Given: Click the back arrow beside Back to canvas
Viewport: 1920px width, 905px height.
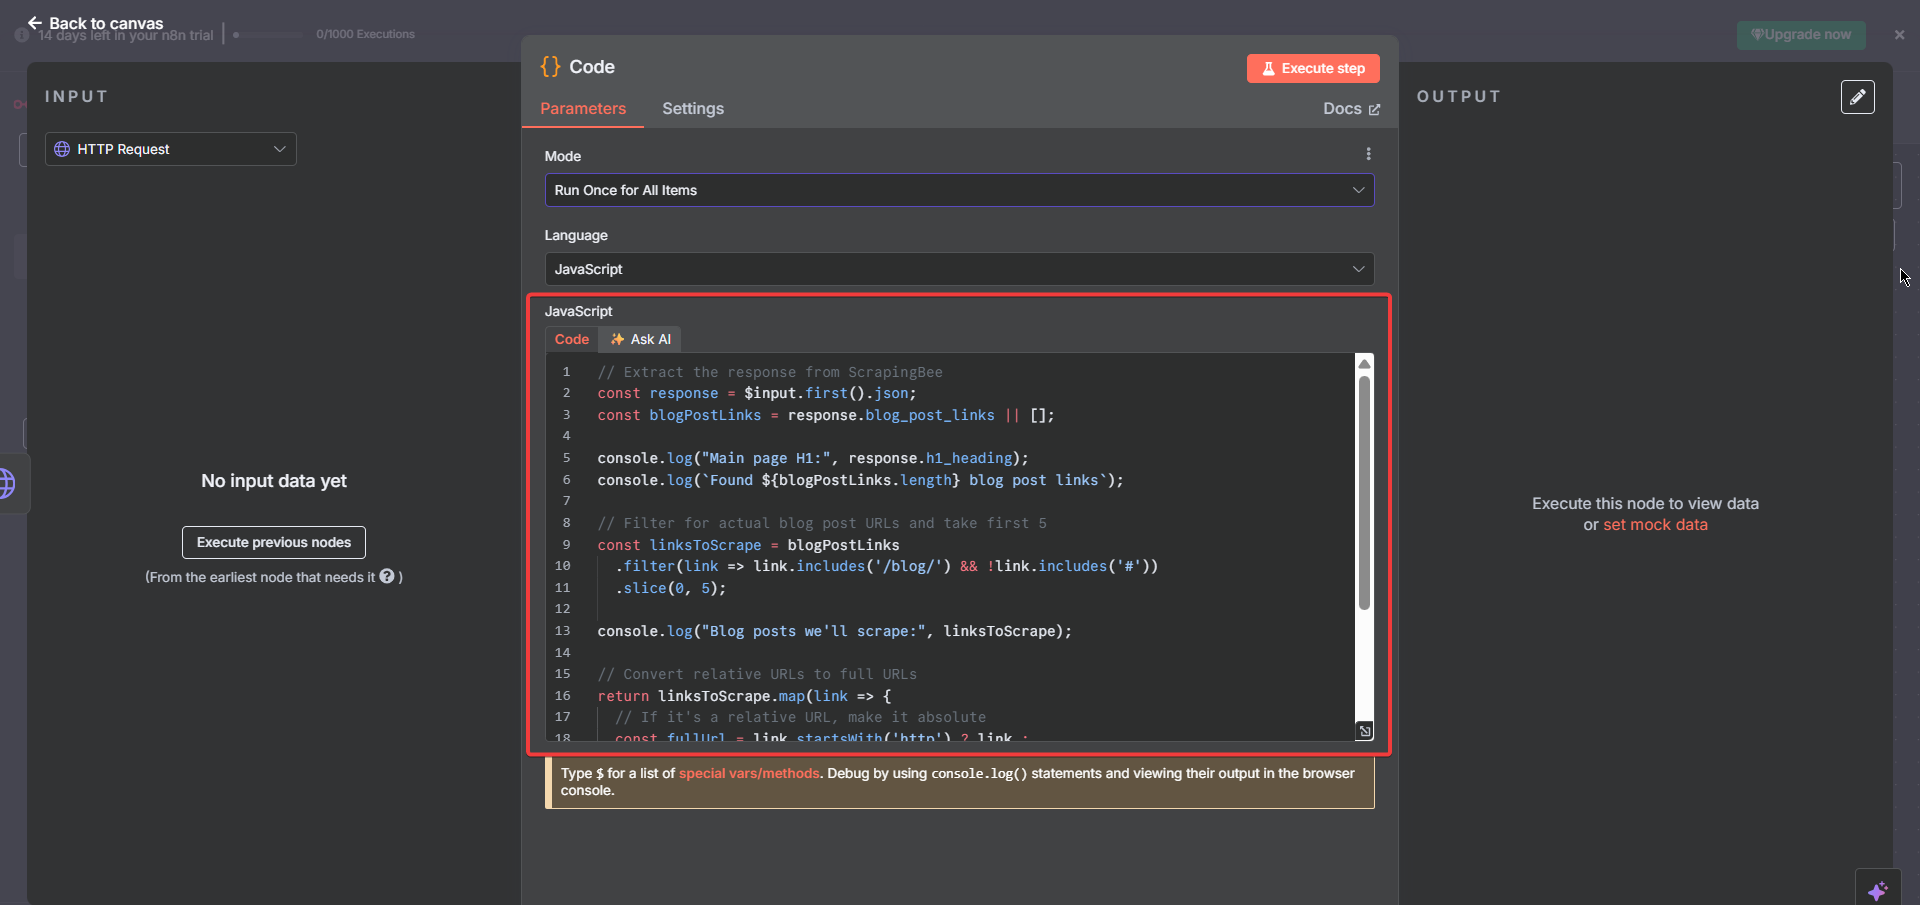Looking at the screenshot, I should (36, 22).
